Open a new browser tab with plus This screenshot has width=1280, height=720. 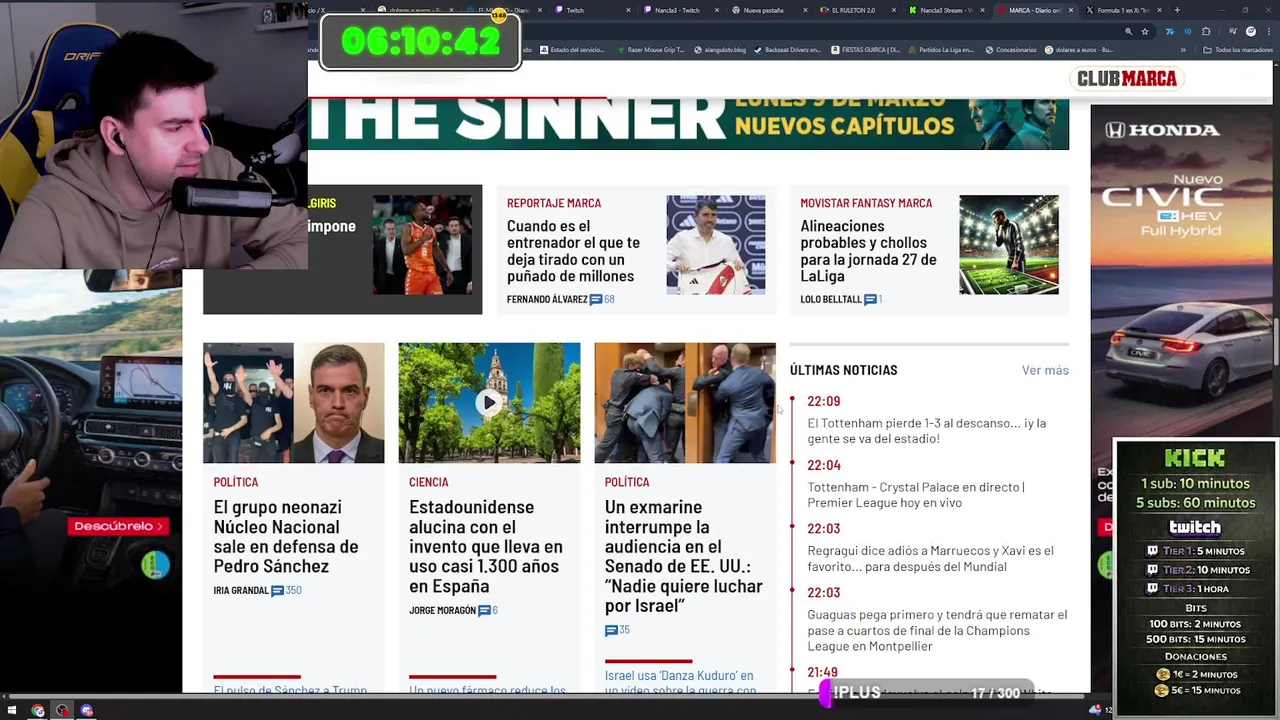[x=1177, y=10]
